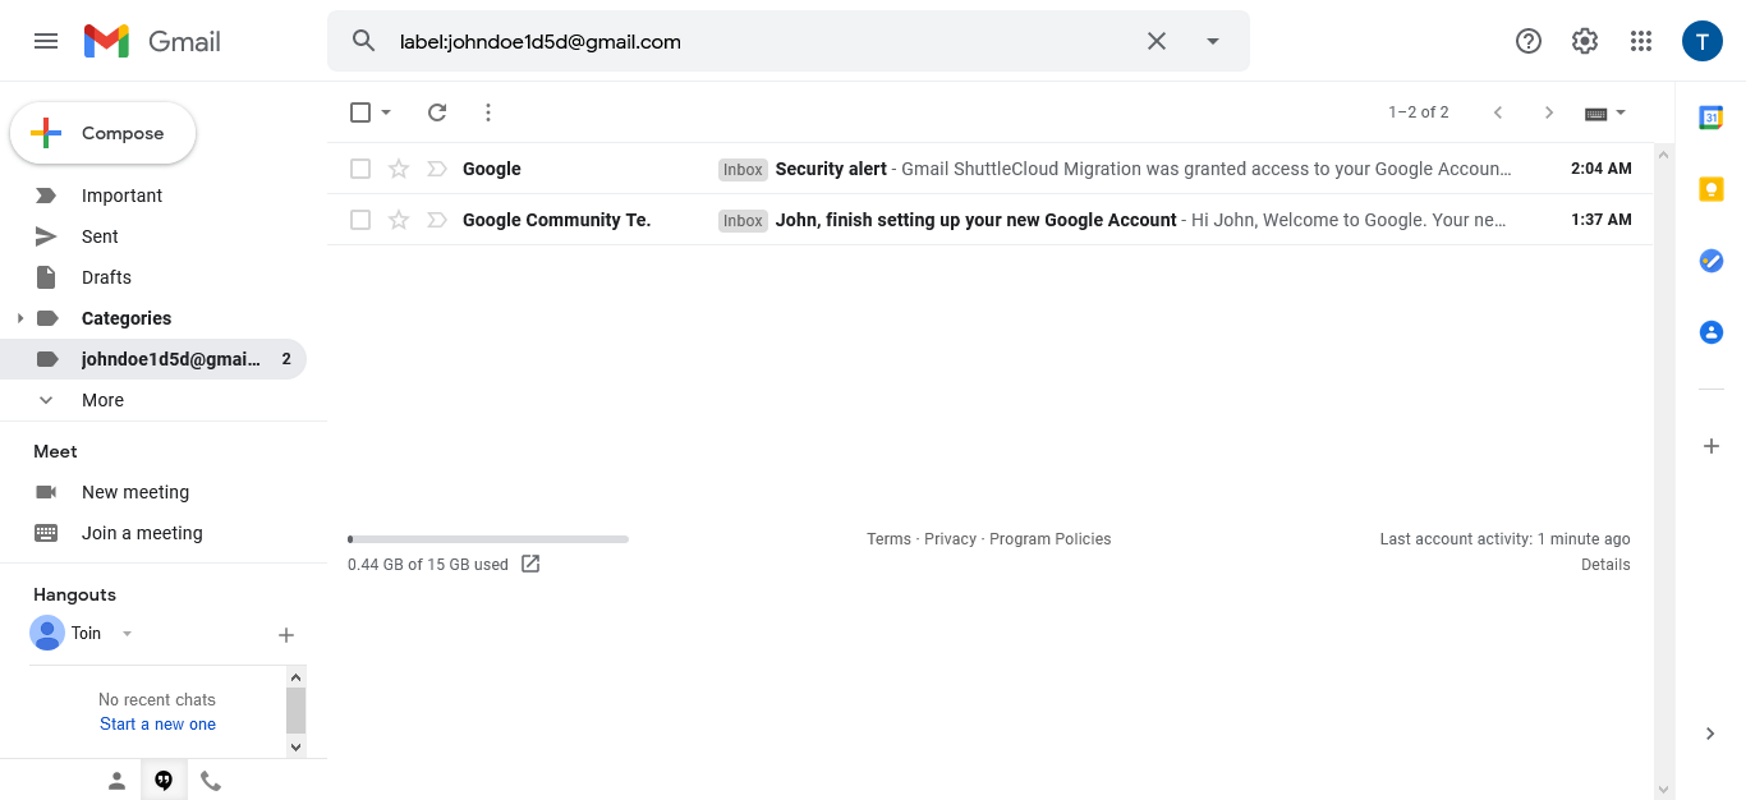Open the Sent folder

[99, 236]
